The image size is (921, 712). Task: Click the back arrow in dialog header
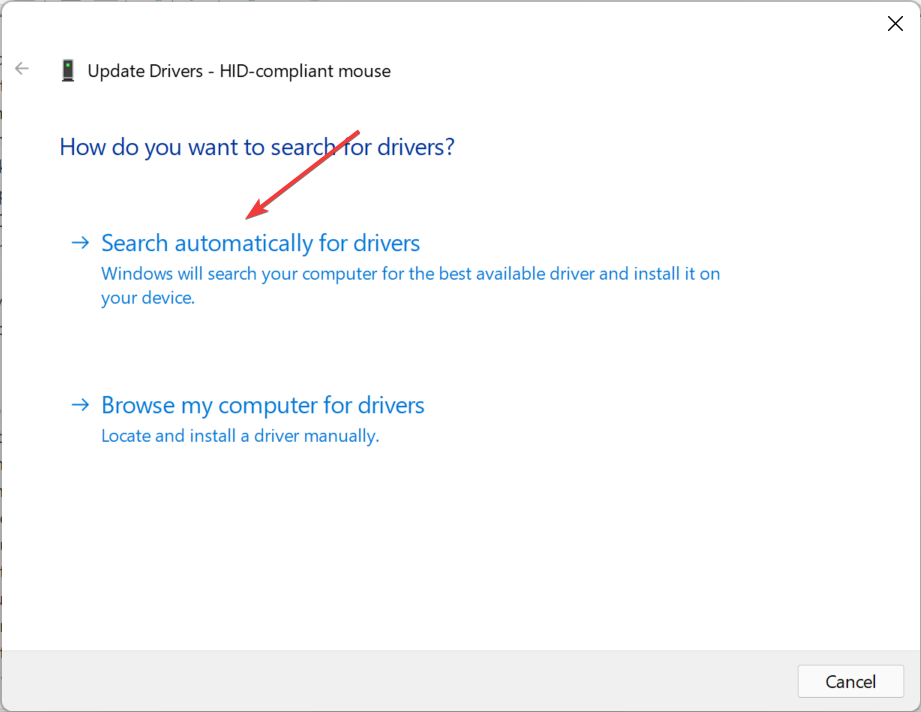click(x=22, y=70)
